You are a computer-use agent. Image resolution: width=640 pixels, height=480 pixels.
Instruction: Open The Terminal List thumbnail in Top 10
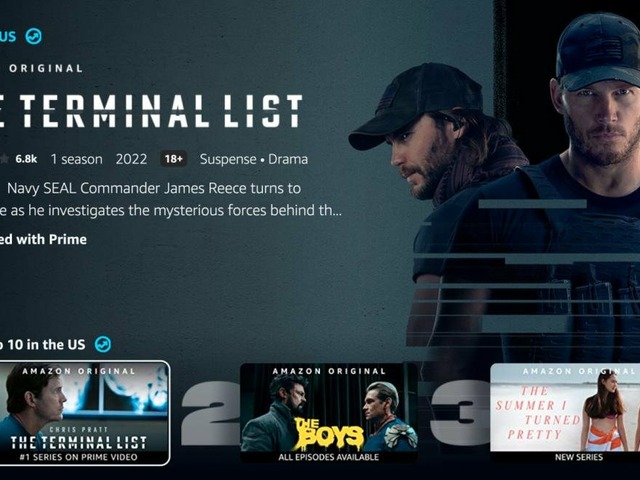84,413
